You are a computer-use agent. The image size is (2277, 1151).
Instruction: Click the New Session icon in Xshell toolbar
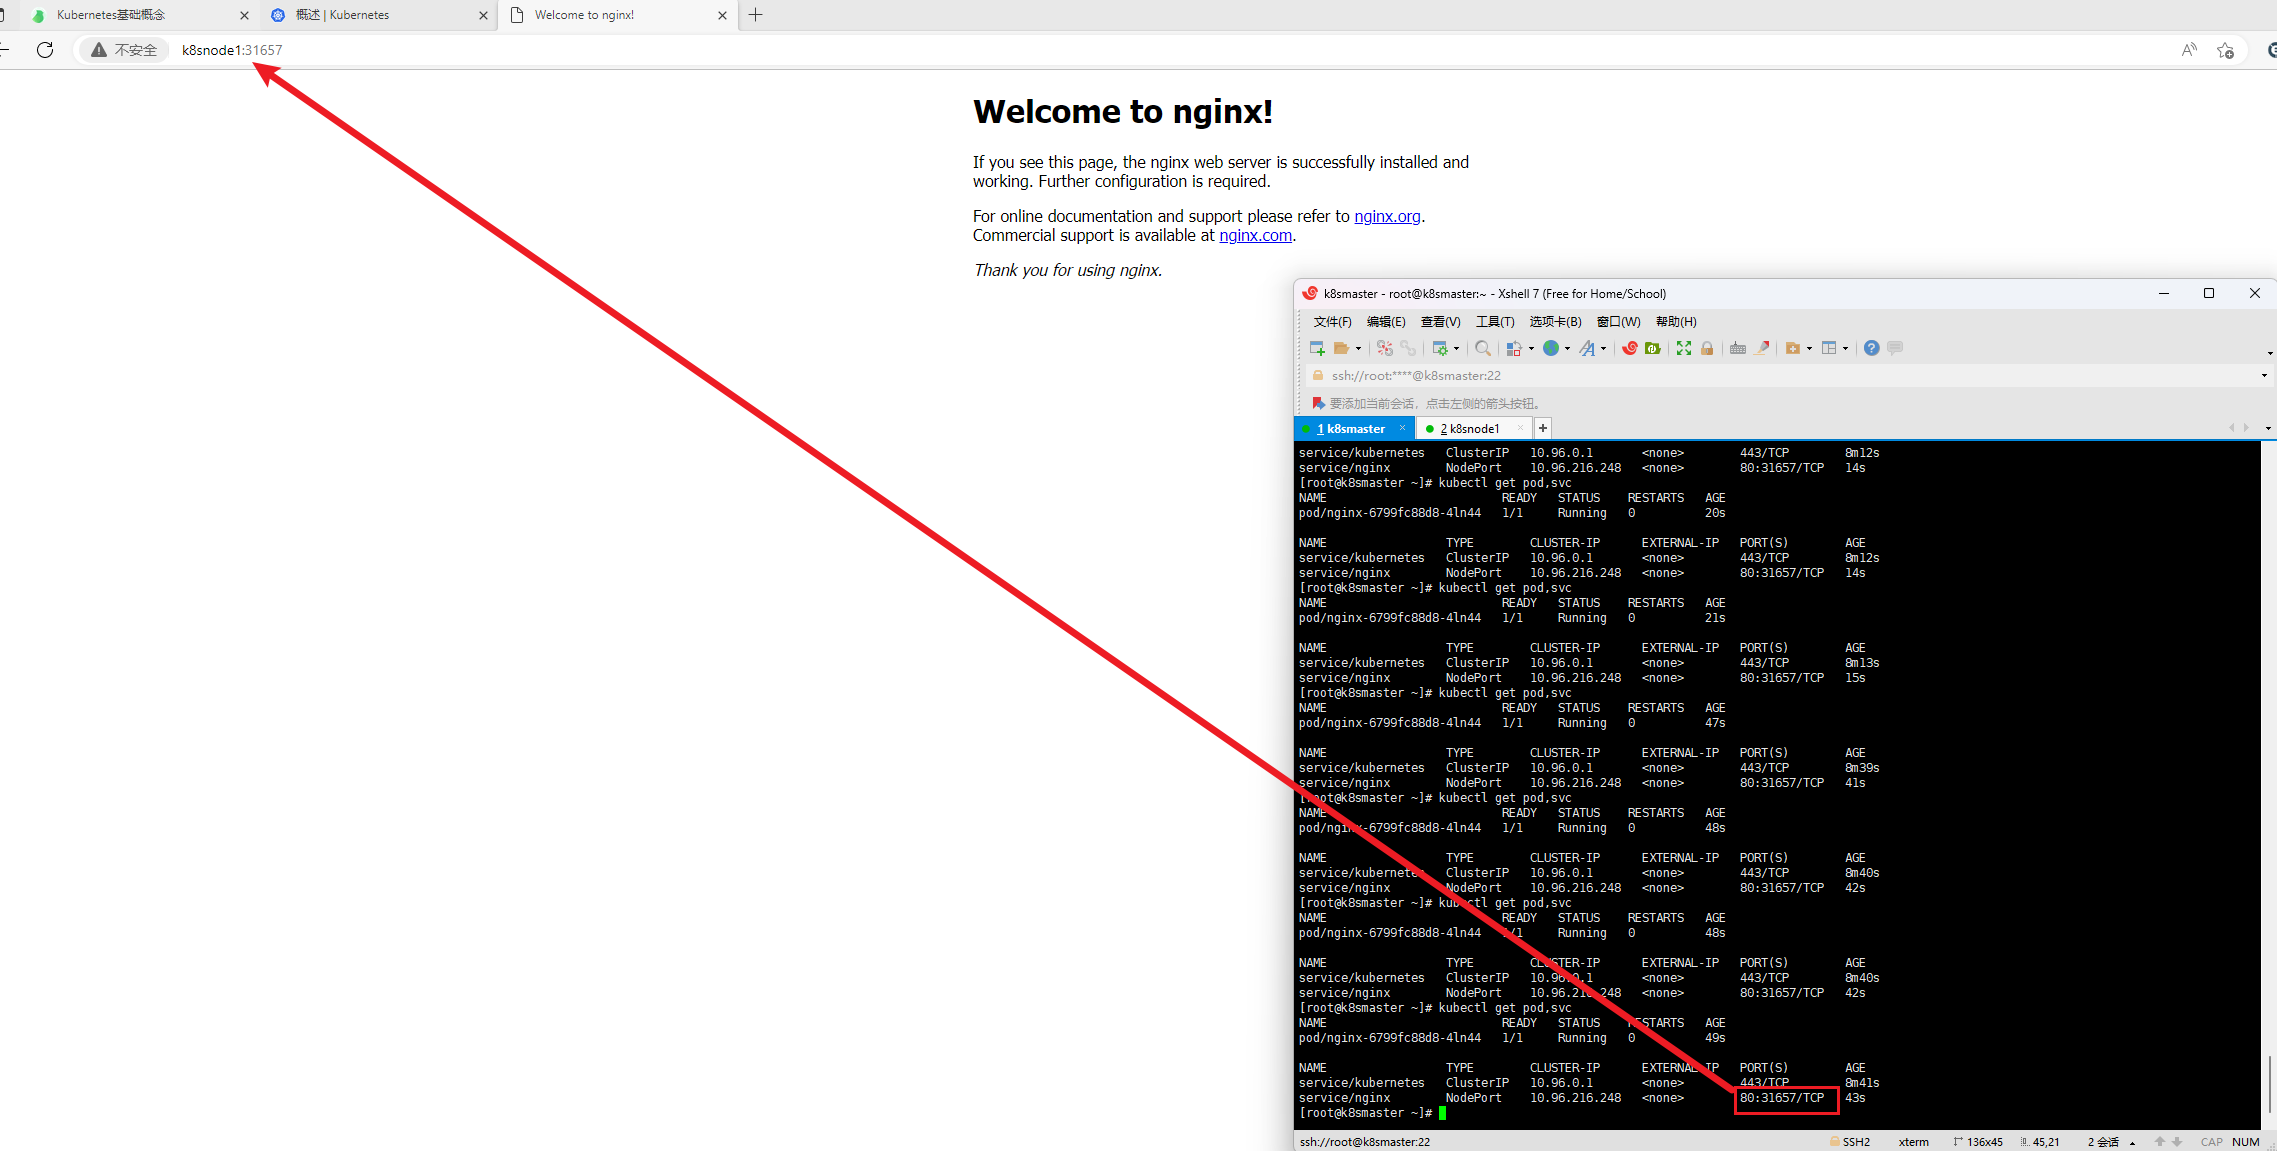click(1317, 348)
